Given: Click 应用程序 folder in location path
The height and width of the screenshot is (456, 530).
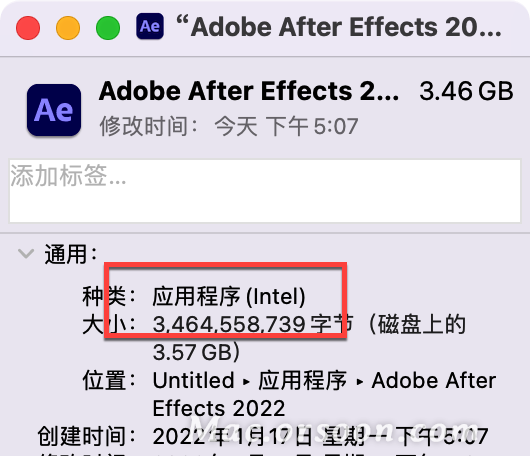Looking at the screenshot, I should (303, 380).
